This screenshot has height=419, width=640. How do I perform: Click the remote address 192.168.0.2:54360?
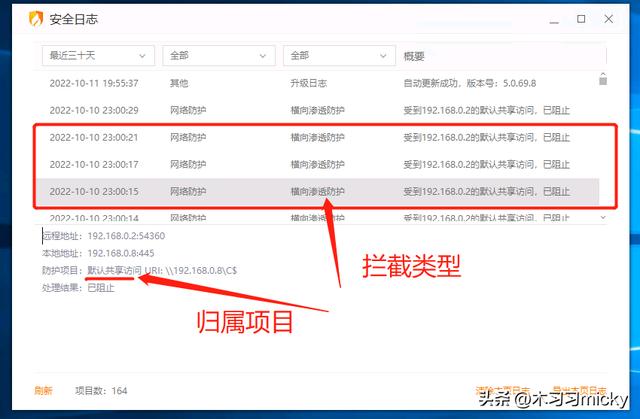coord(126,236)
